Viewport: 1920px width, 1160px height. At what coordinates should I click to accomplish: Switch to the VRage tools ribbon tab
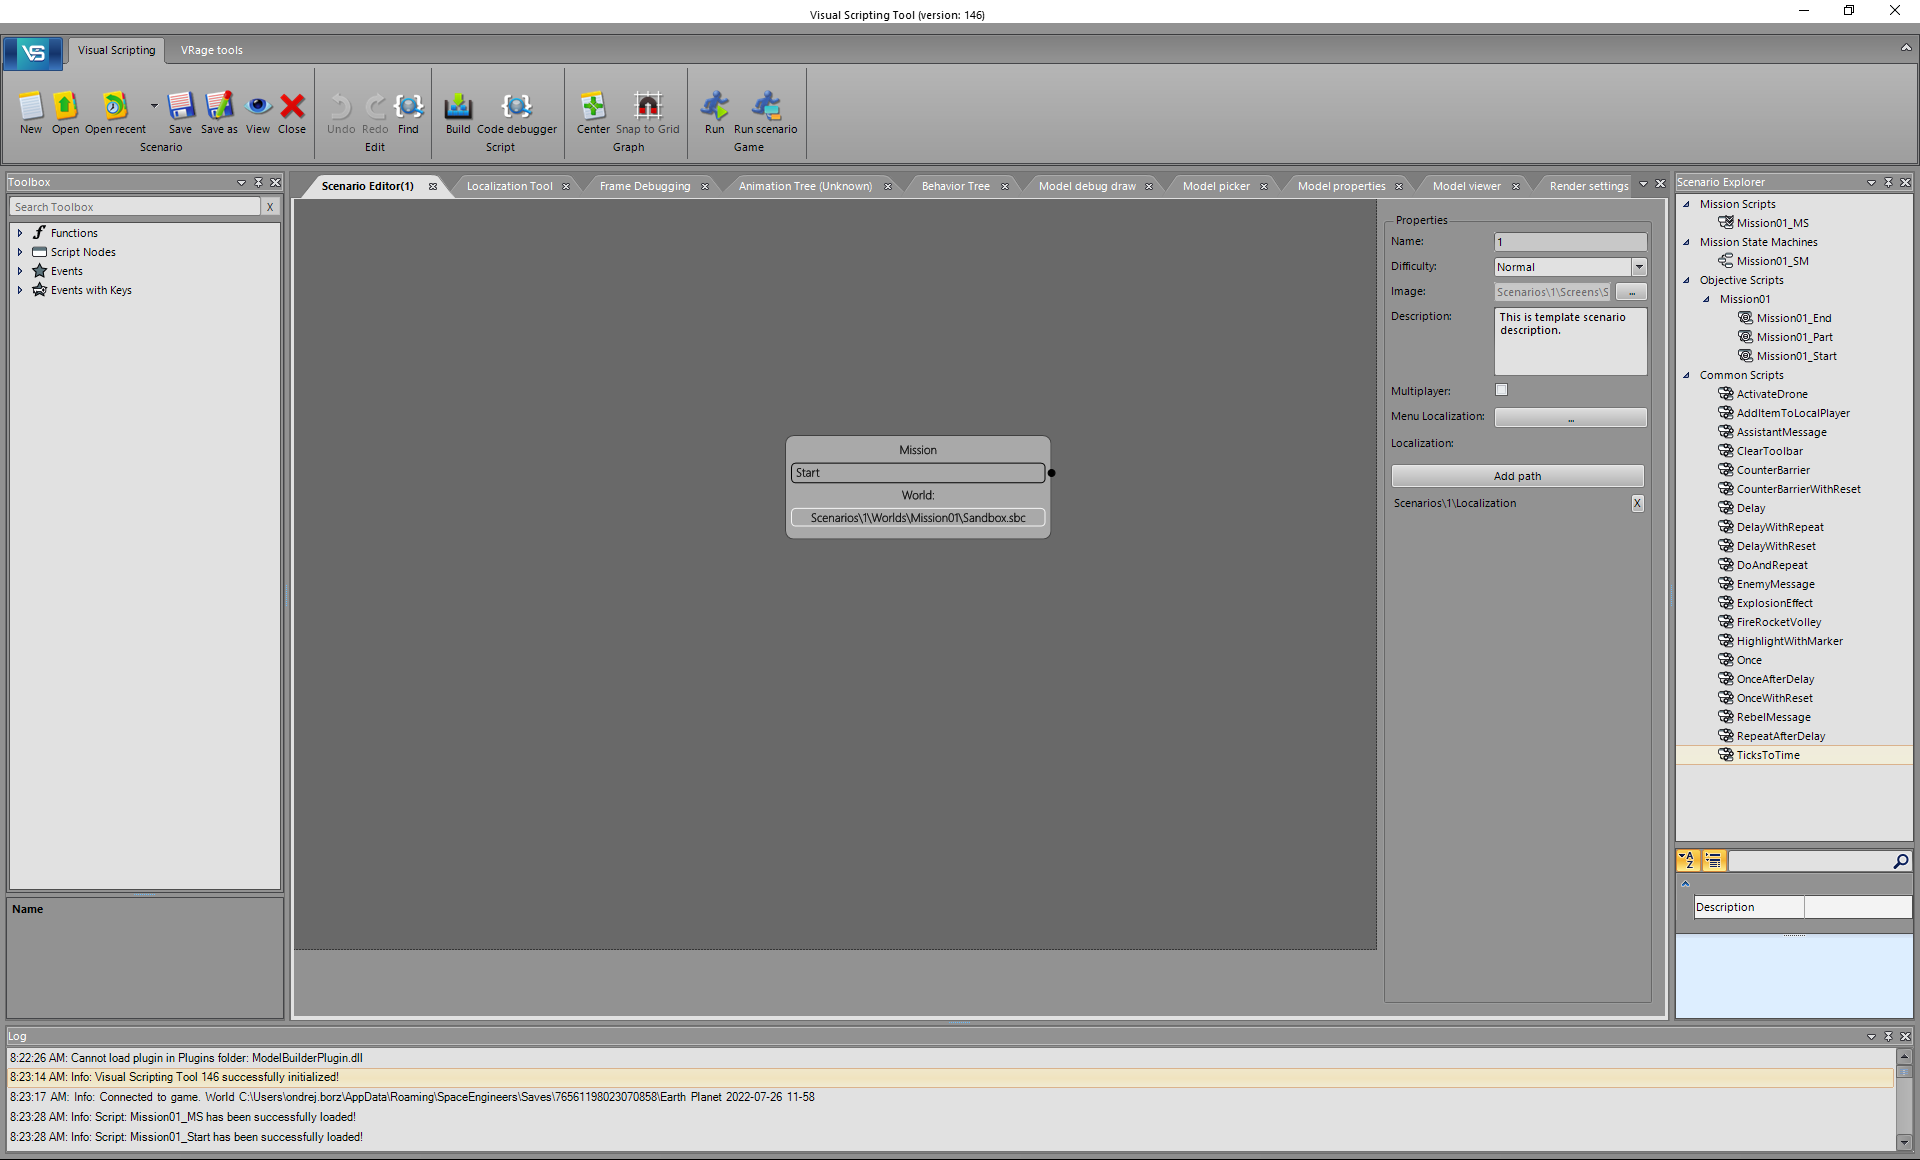point(211,50)
